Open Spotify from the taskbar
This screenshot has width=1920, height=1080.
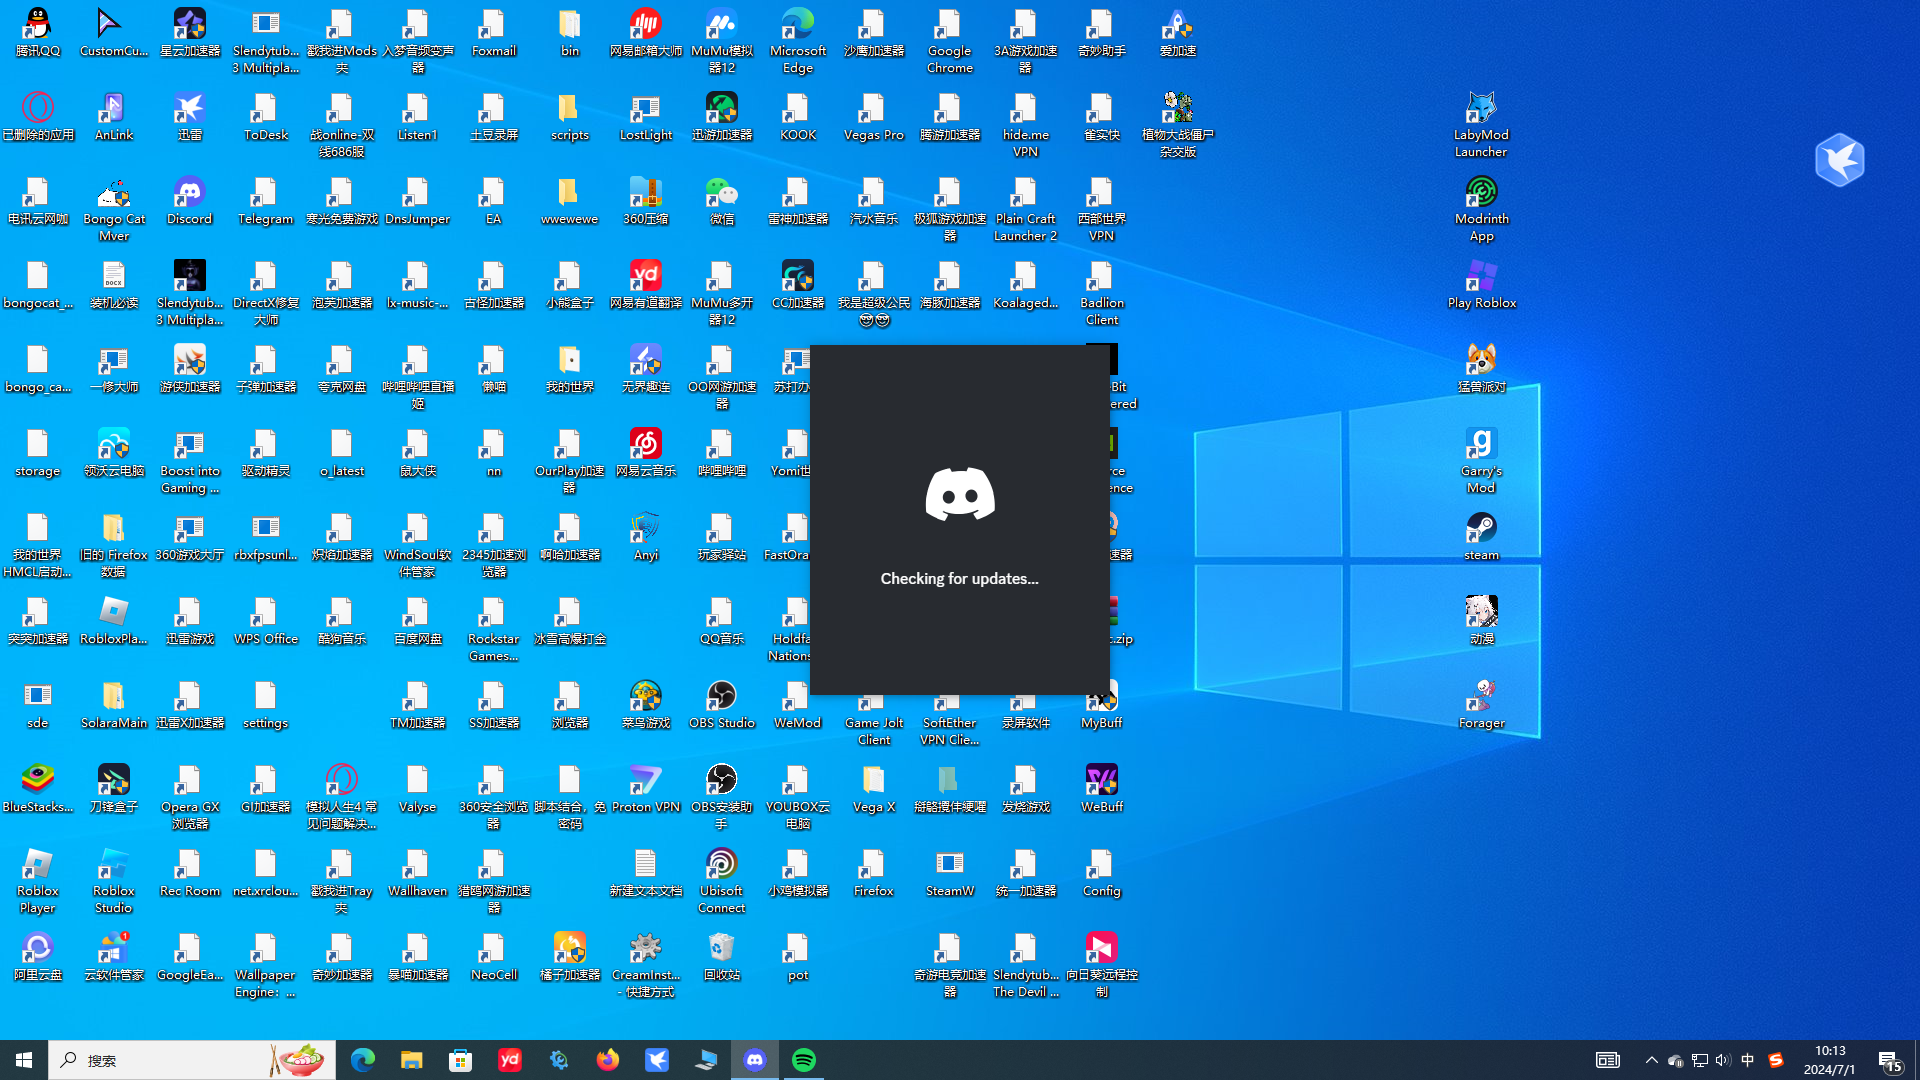click(804, 1060)
